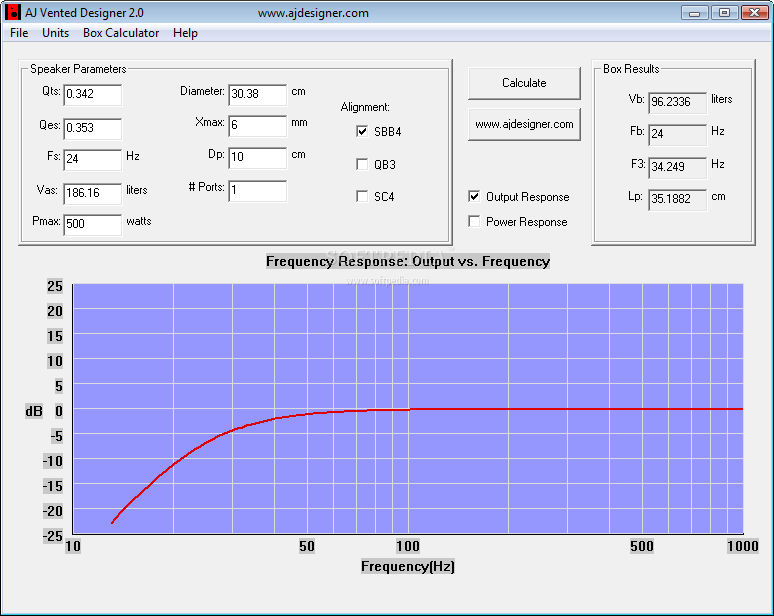Uncheck the SBB4 alignment checkbox
Image resolution: width=774 pixels, height=616 pixels.
click(x=362, y=131)
